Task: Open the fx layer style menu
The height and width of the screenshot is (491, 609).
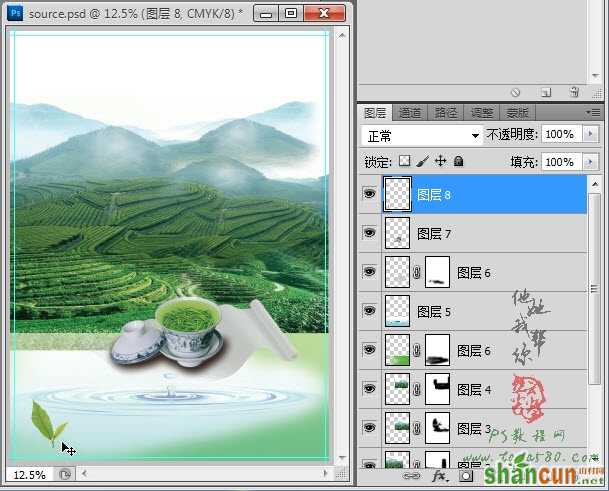Action: coord(440,475)
